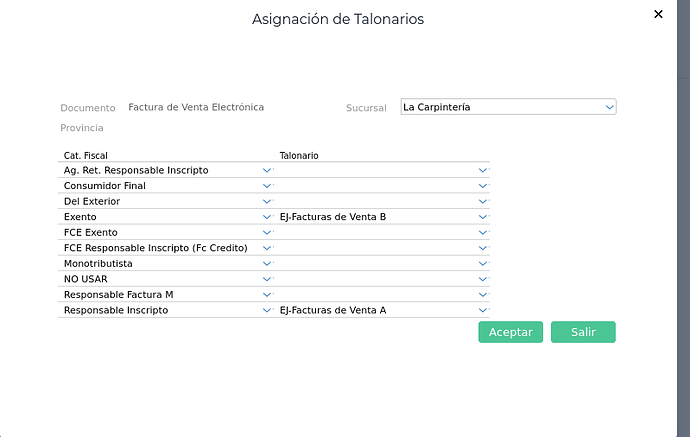Screen dimensions: 690x437
Task: Open Talonario dropdown for Monotributista row
Action: [x=482, y=264]
